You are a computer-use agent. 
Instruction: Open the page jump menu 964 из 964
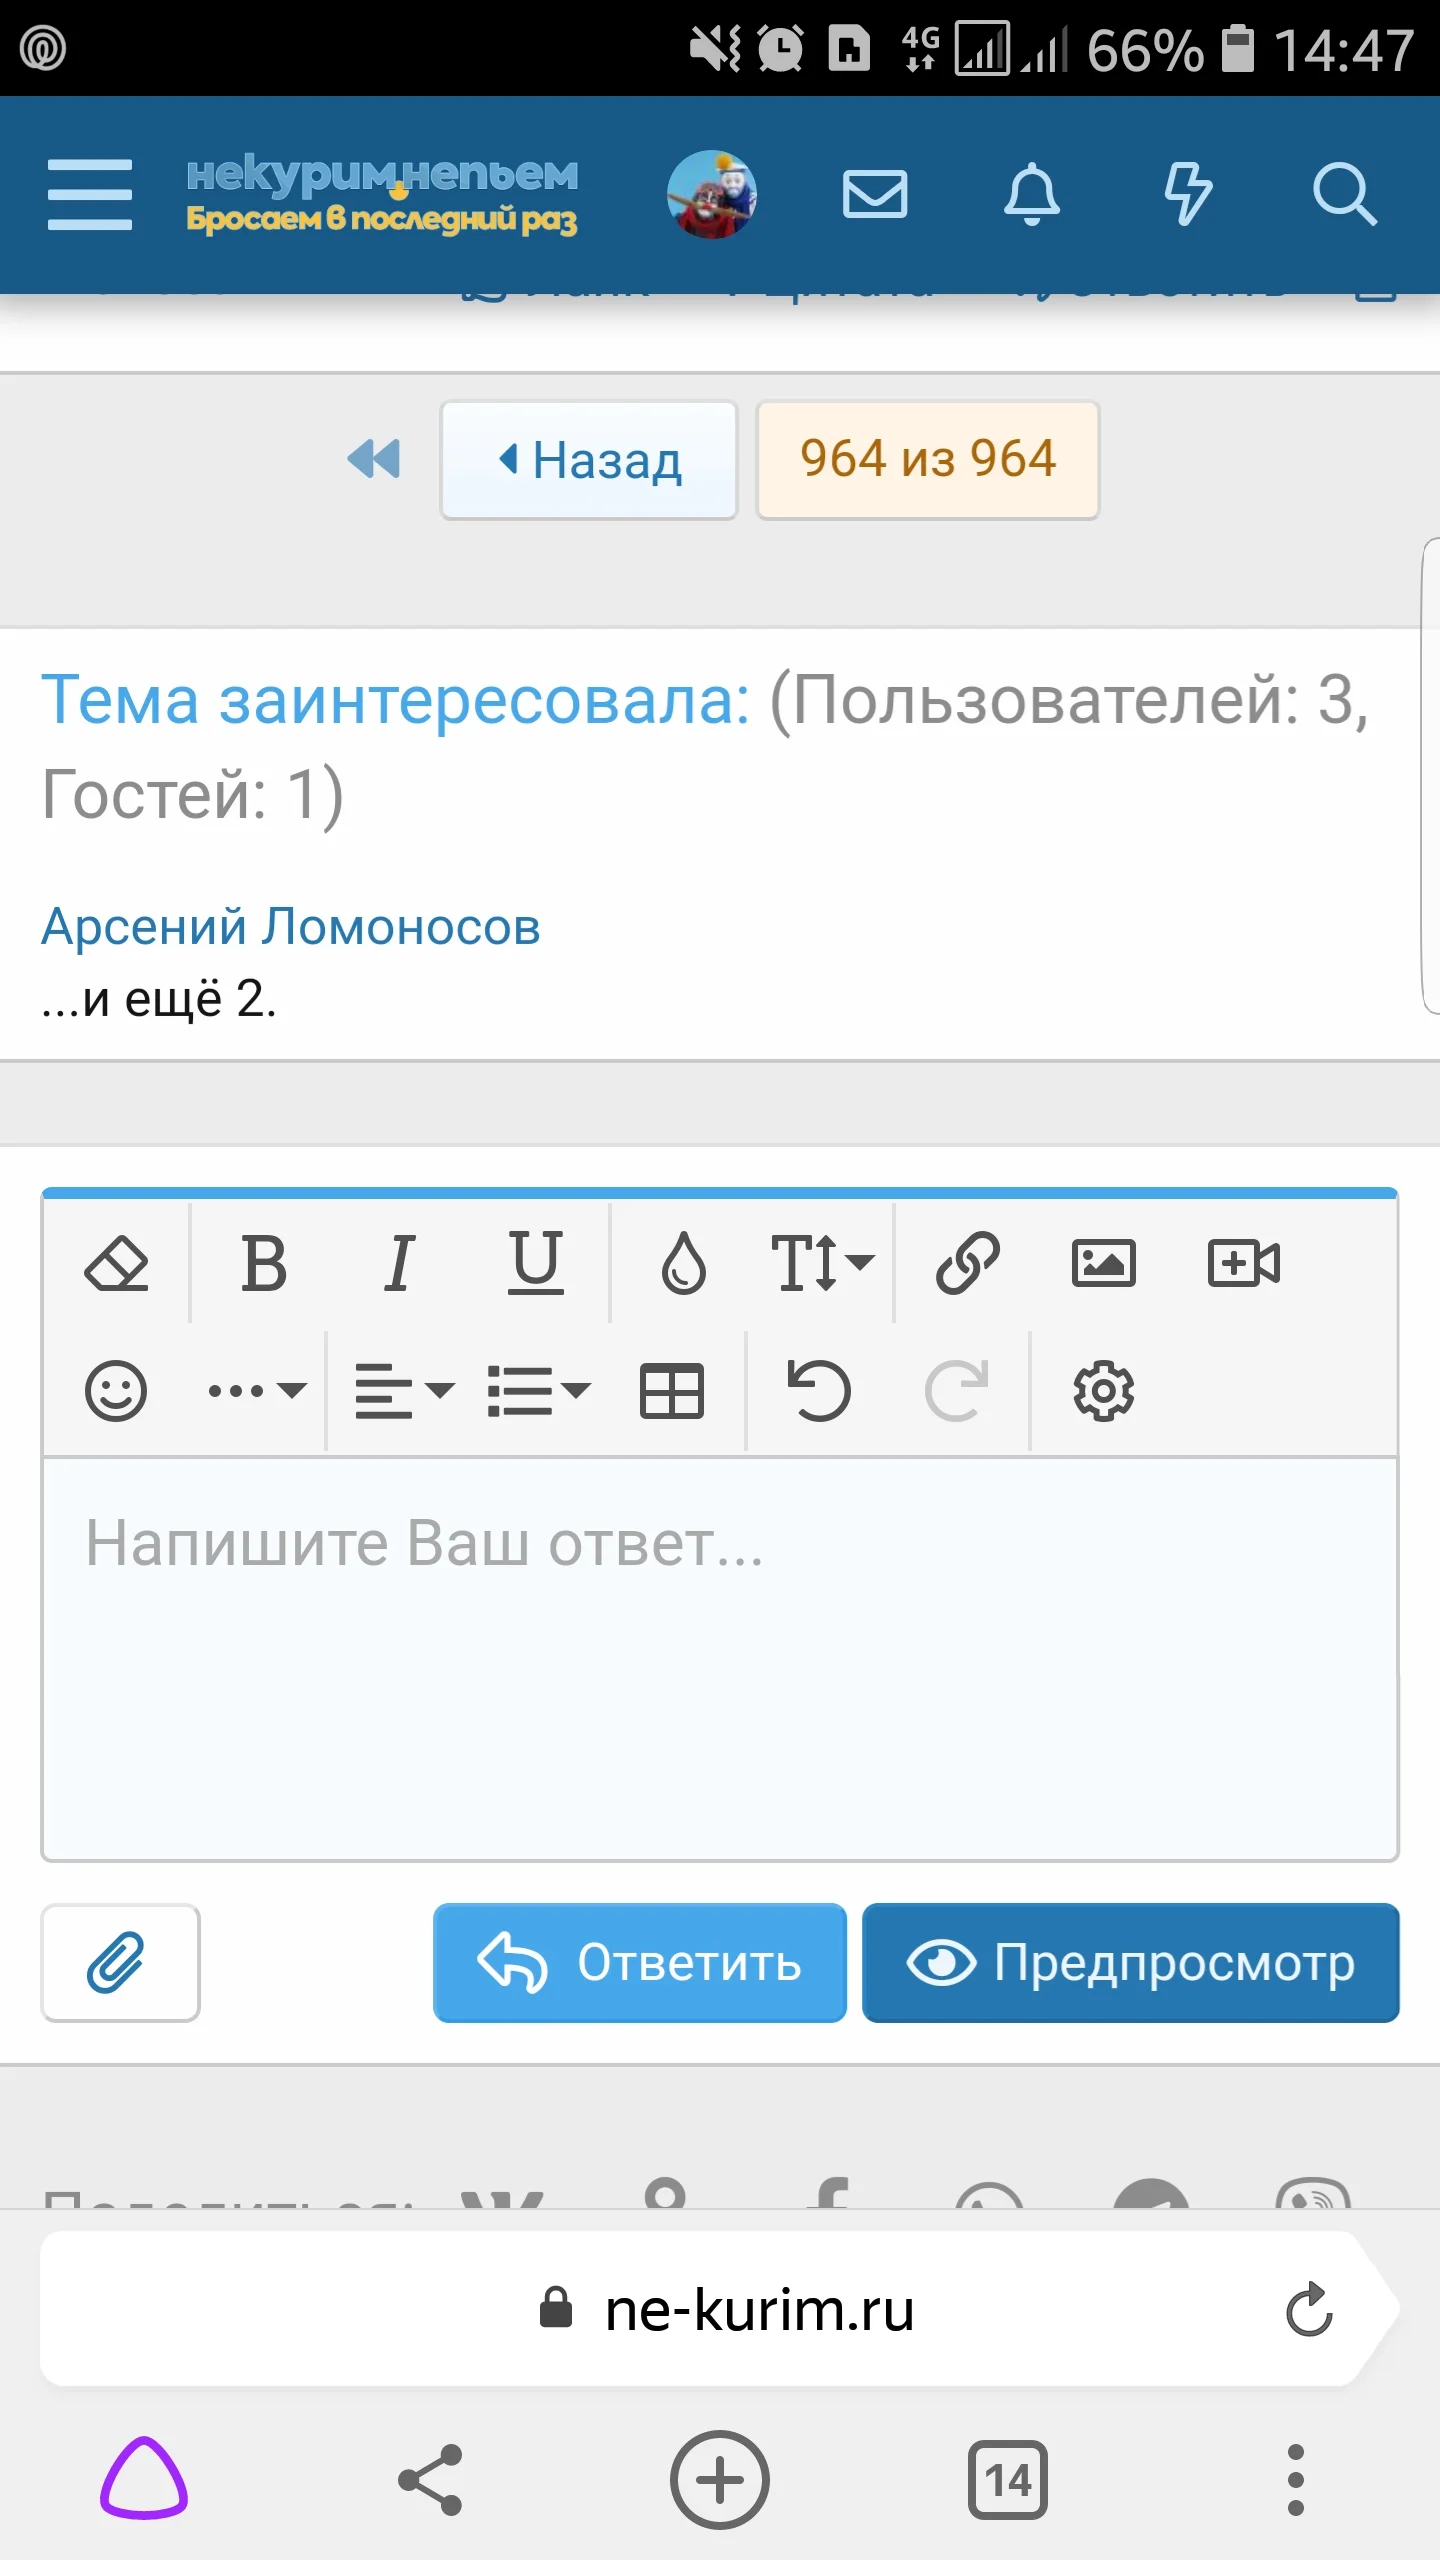click(x=927, y=460)
